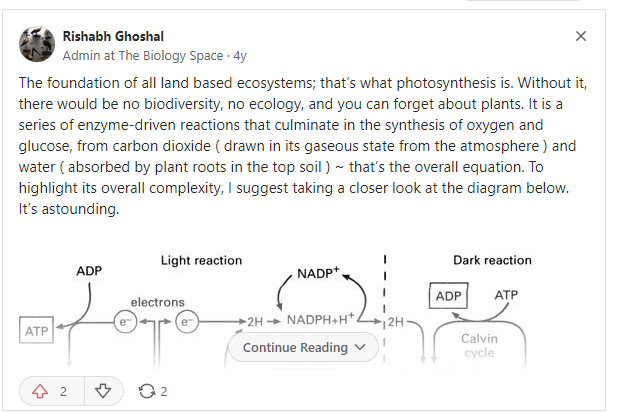Click the Light reaction diagram heading
Image resolution: width=623 pixels, height=412 pixels.
(x=201, y=260)
